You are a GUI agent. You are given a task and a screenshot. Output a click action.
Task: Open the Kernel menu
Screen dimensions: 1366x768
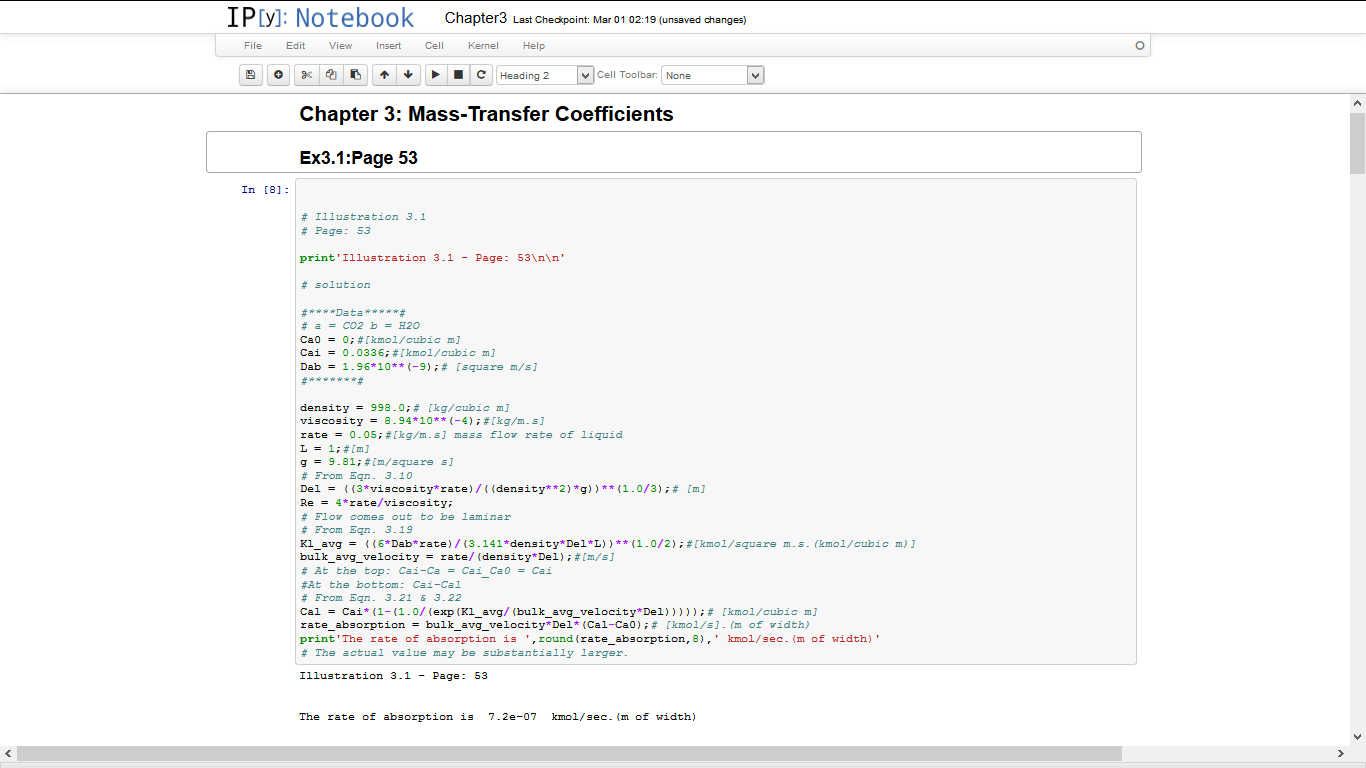point(483,46)
